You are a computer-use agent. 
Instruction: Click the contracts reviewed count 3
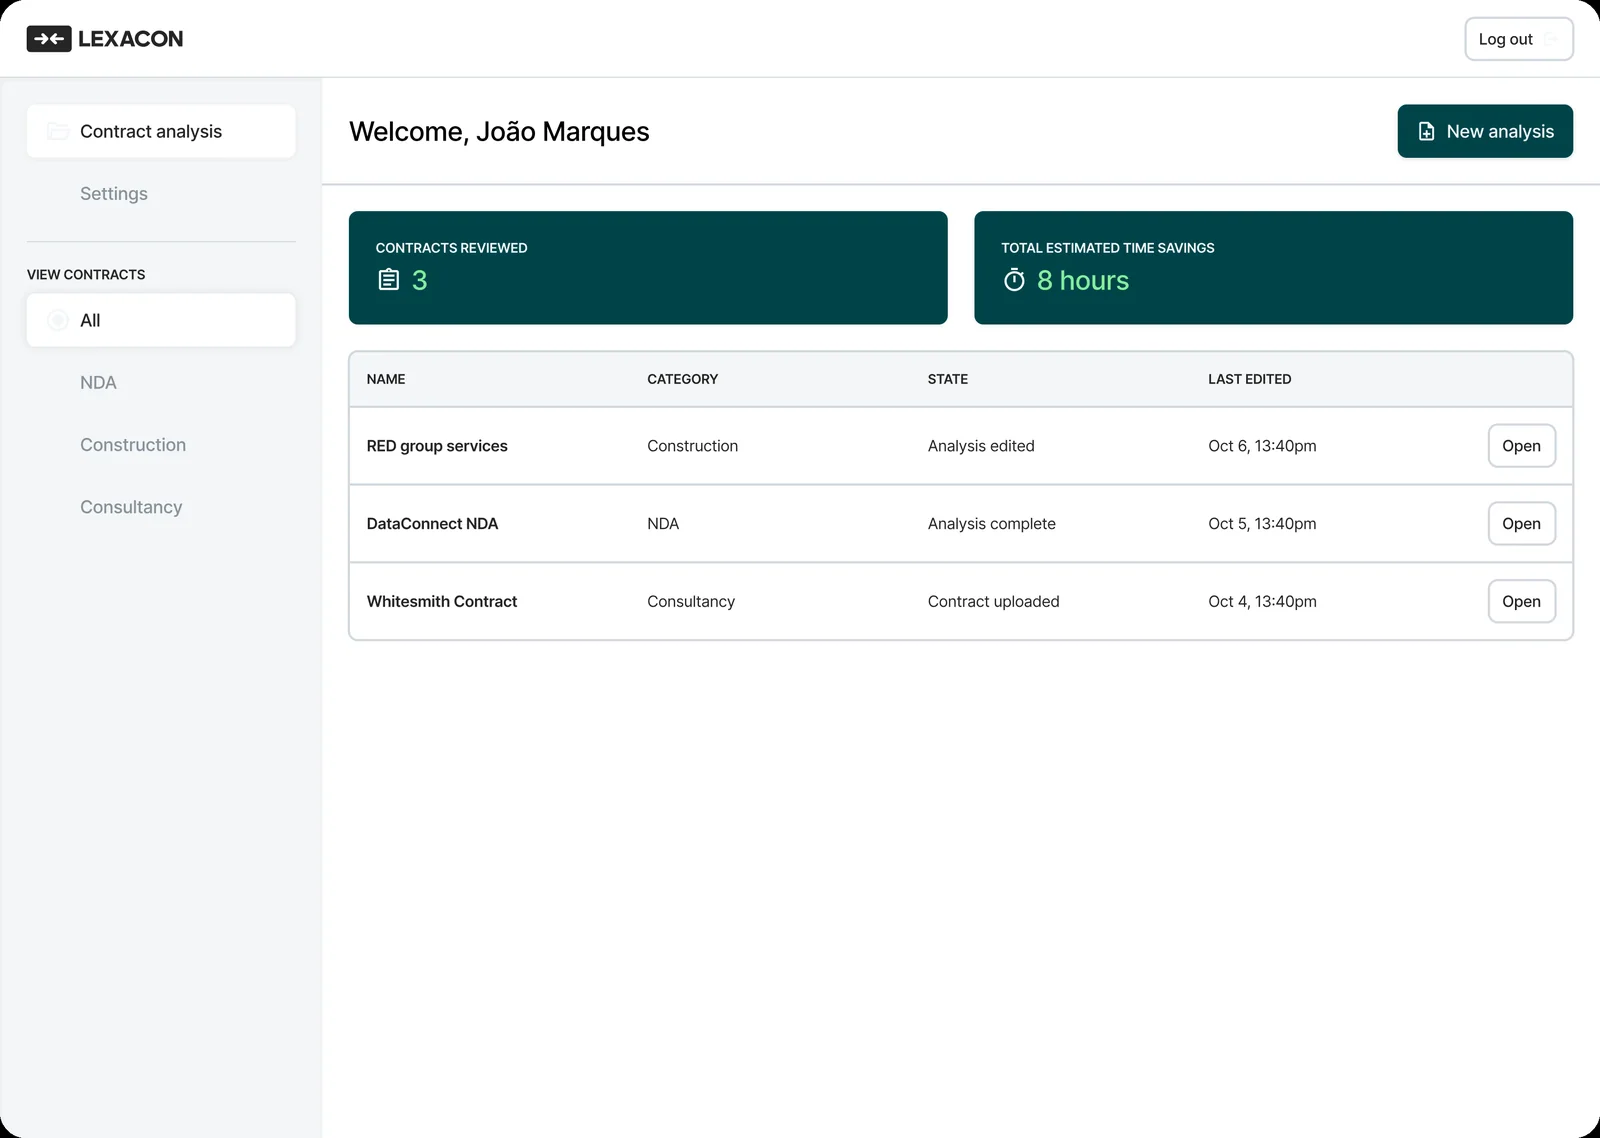[x=419, y=280]
